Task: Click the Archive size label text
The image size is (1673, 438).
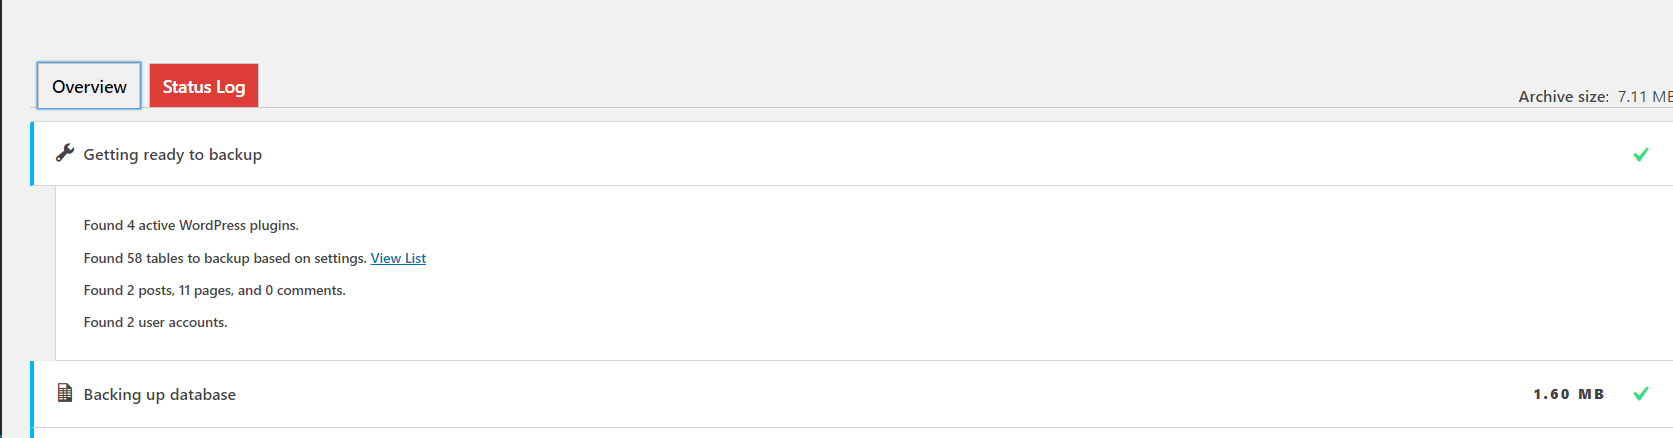Action: click(x=1563, y=97)
